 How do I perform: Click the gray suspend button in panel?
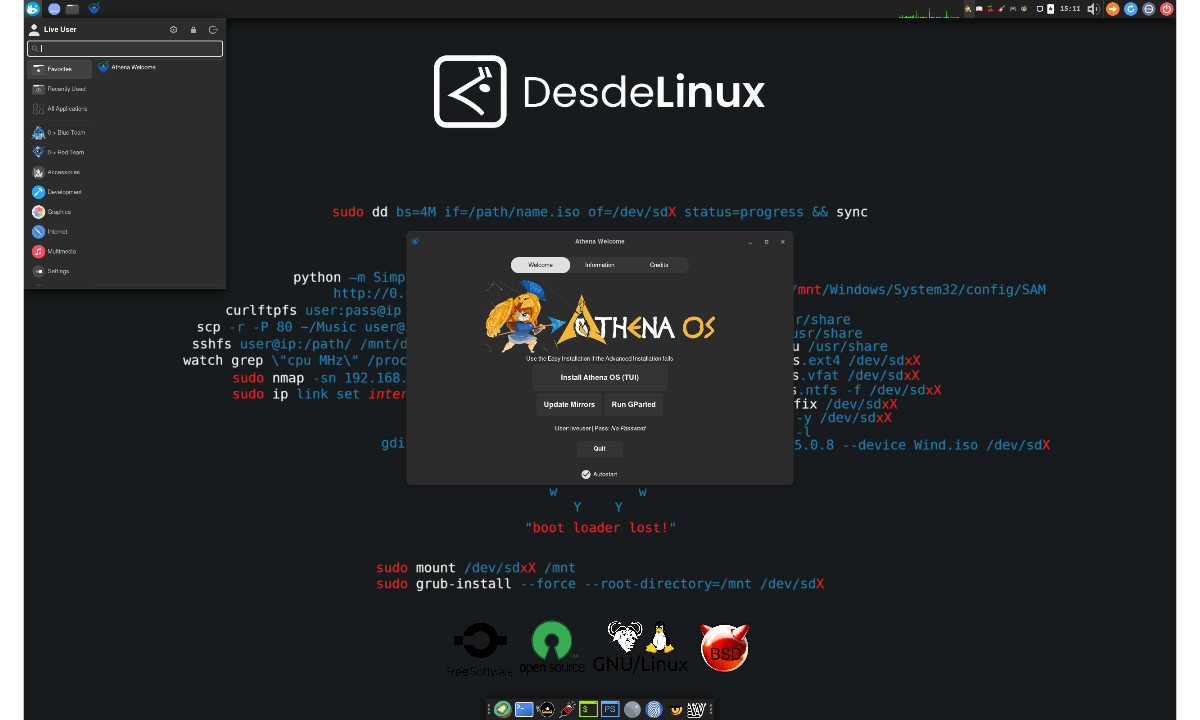point(1149,9)
